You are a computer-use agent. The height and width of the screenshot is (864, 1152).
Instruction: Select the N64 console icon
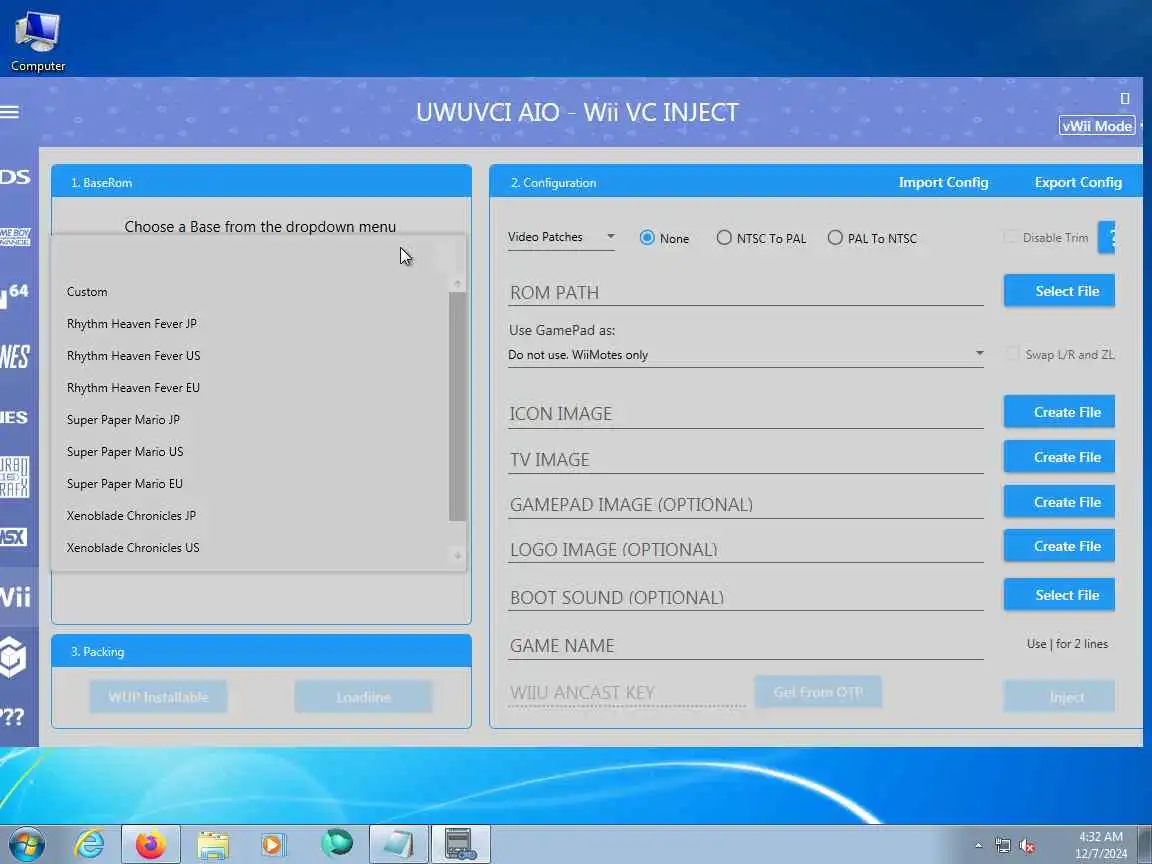click(15, 295)
